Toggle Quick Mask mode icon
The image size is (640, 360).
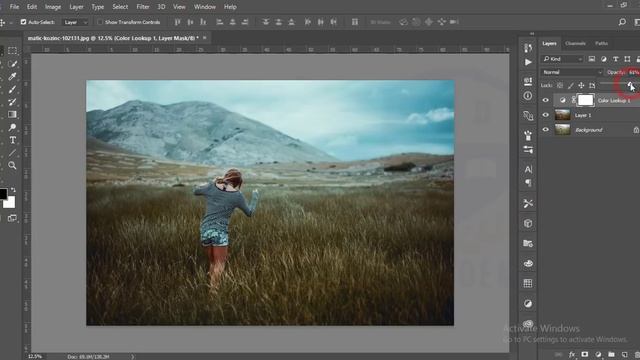(12, 218)
